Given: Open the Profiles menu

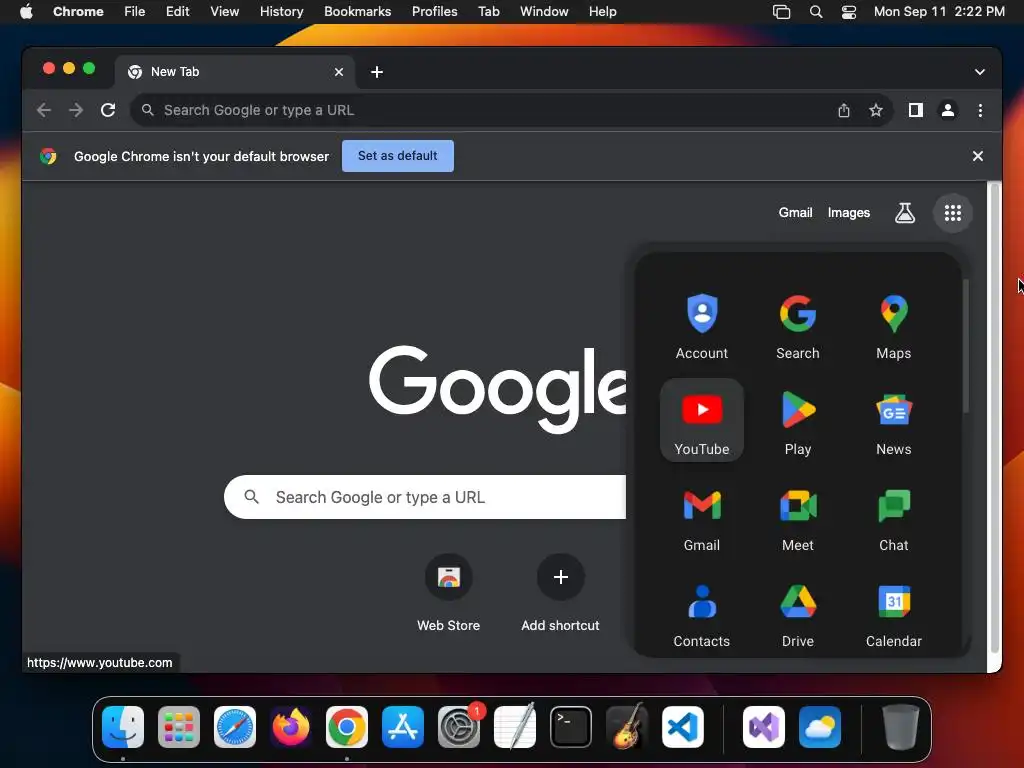Looking at the screenshot, I should (x=434, y=12).
